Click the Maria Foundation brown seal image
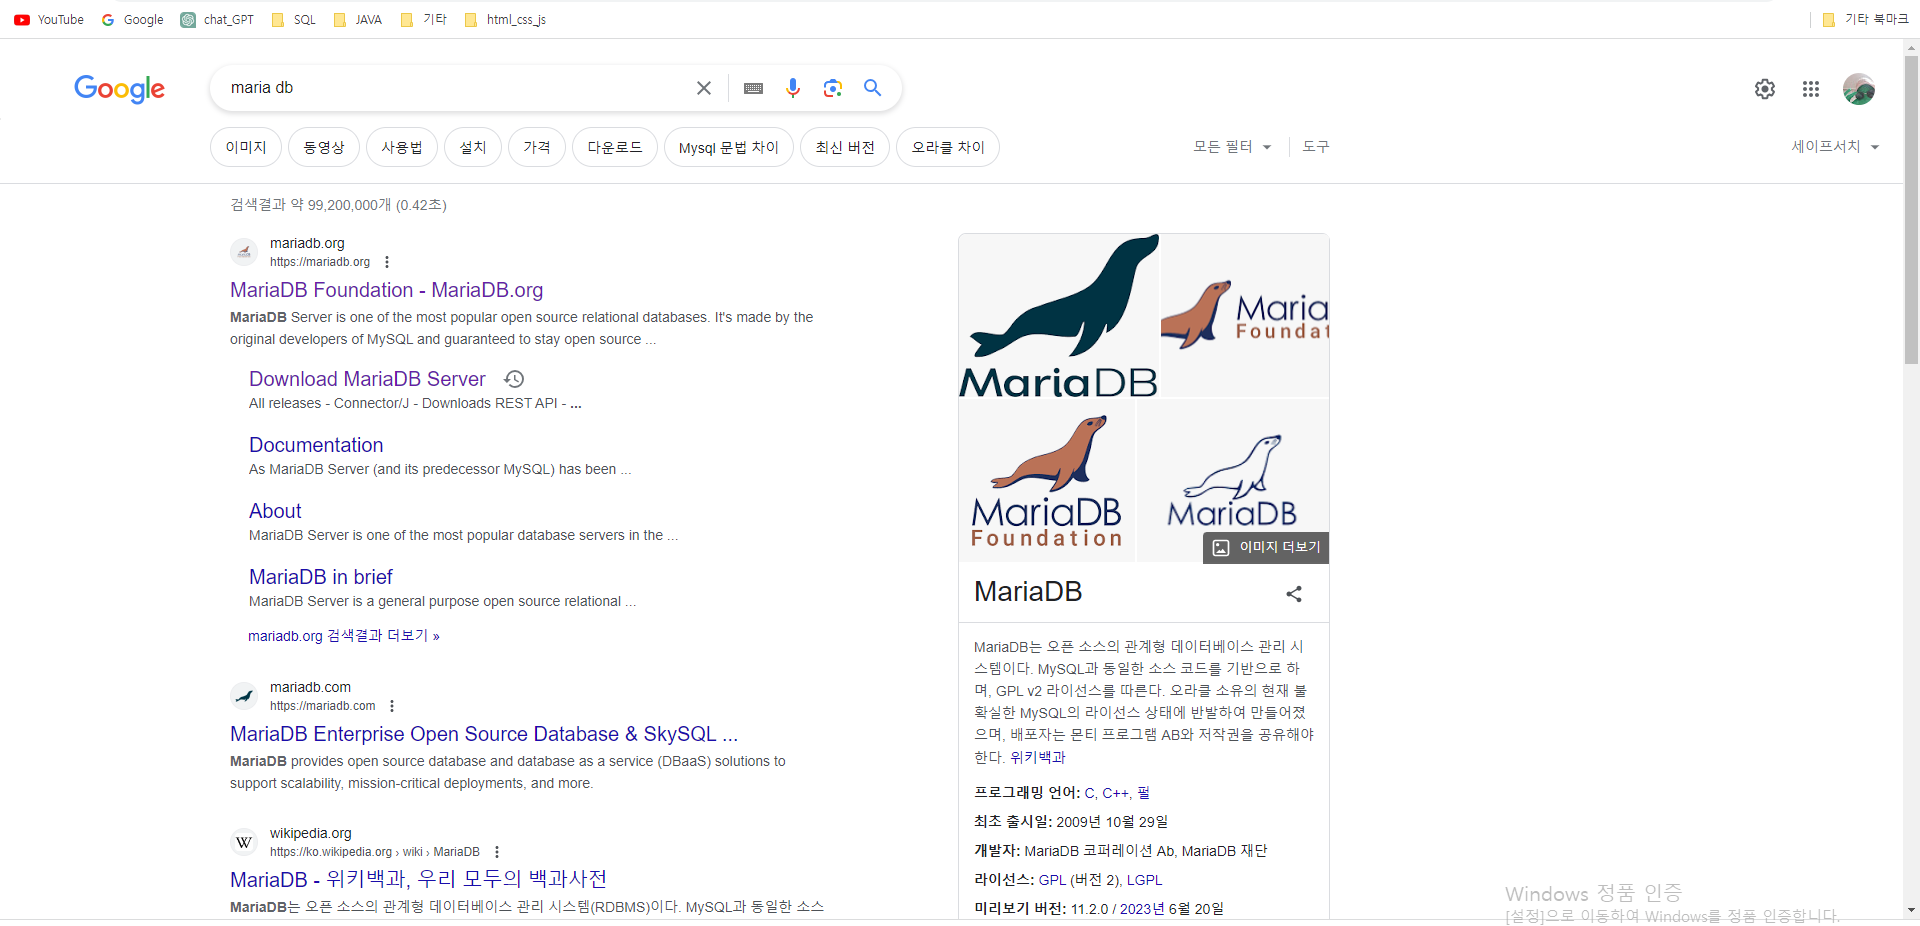The image size is (1920, 926). pyautogui.click(x=1245, y=316)
